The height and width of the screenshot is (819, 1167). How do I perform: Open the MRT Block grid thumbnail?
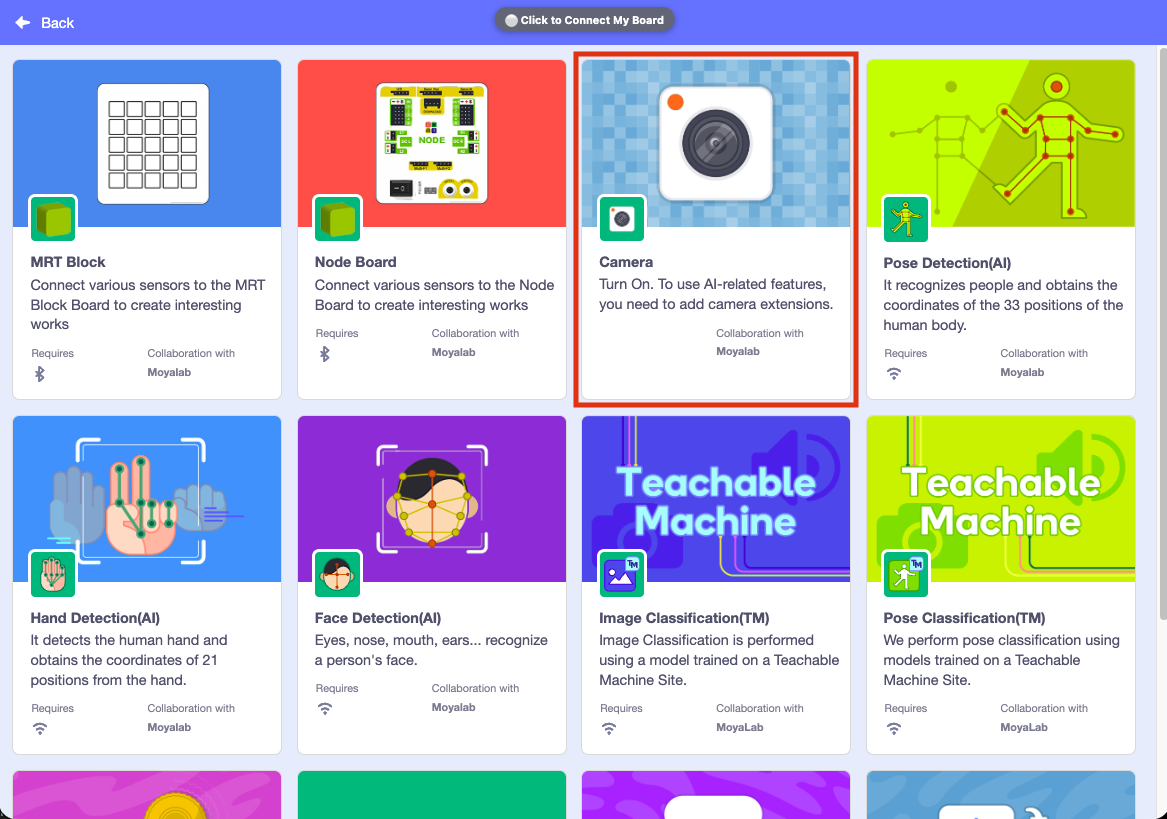pos(153,144)
